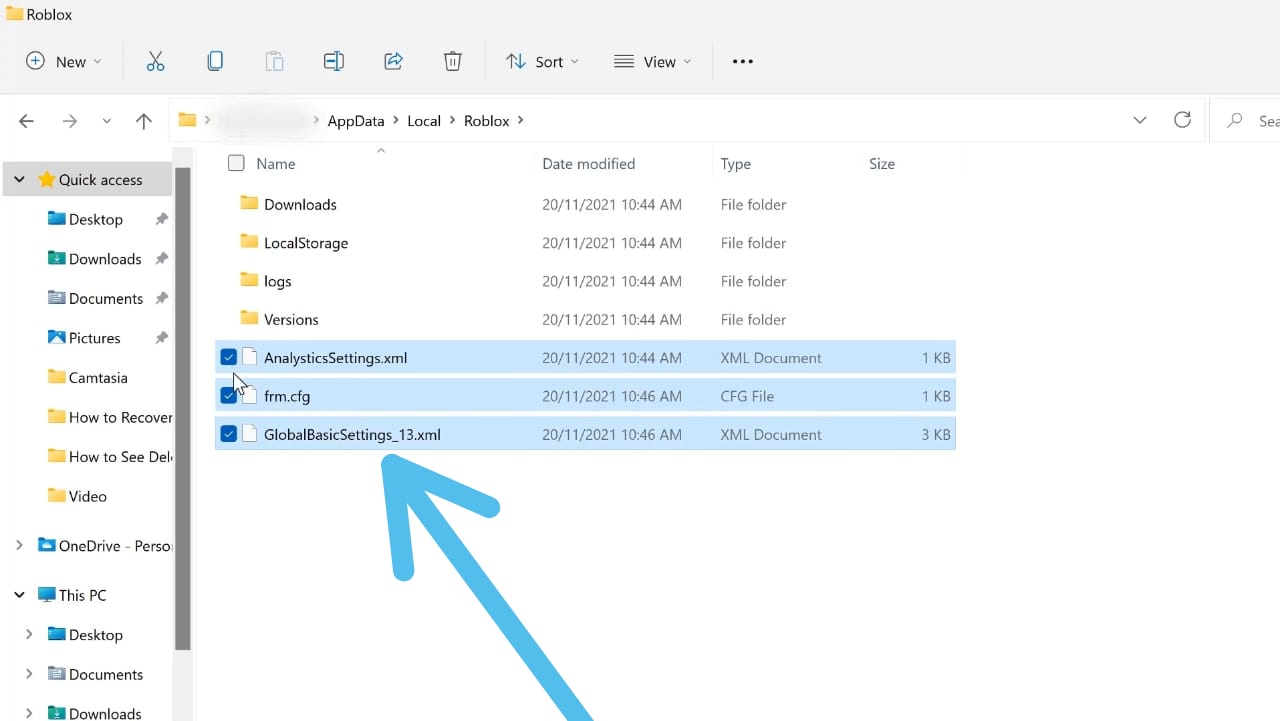This screenshot has height=721, width=1280.
Task: Expand the Downloads node under This PC
Action: (x=29, y=713)
